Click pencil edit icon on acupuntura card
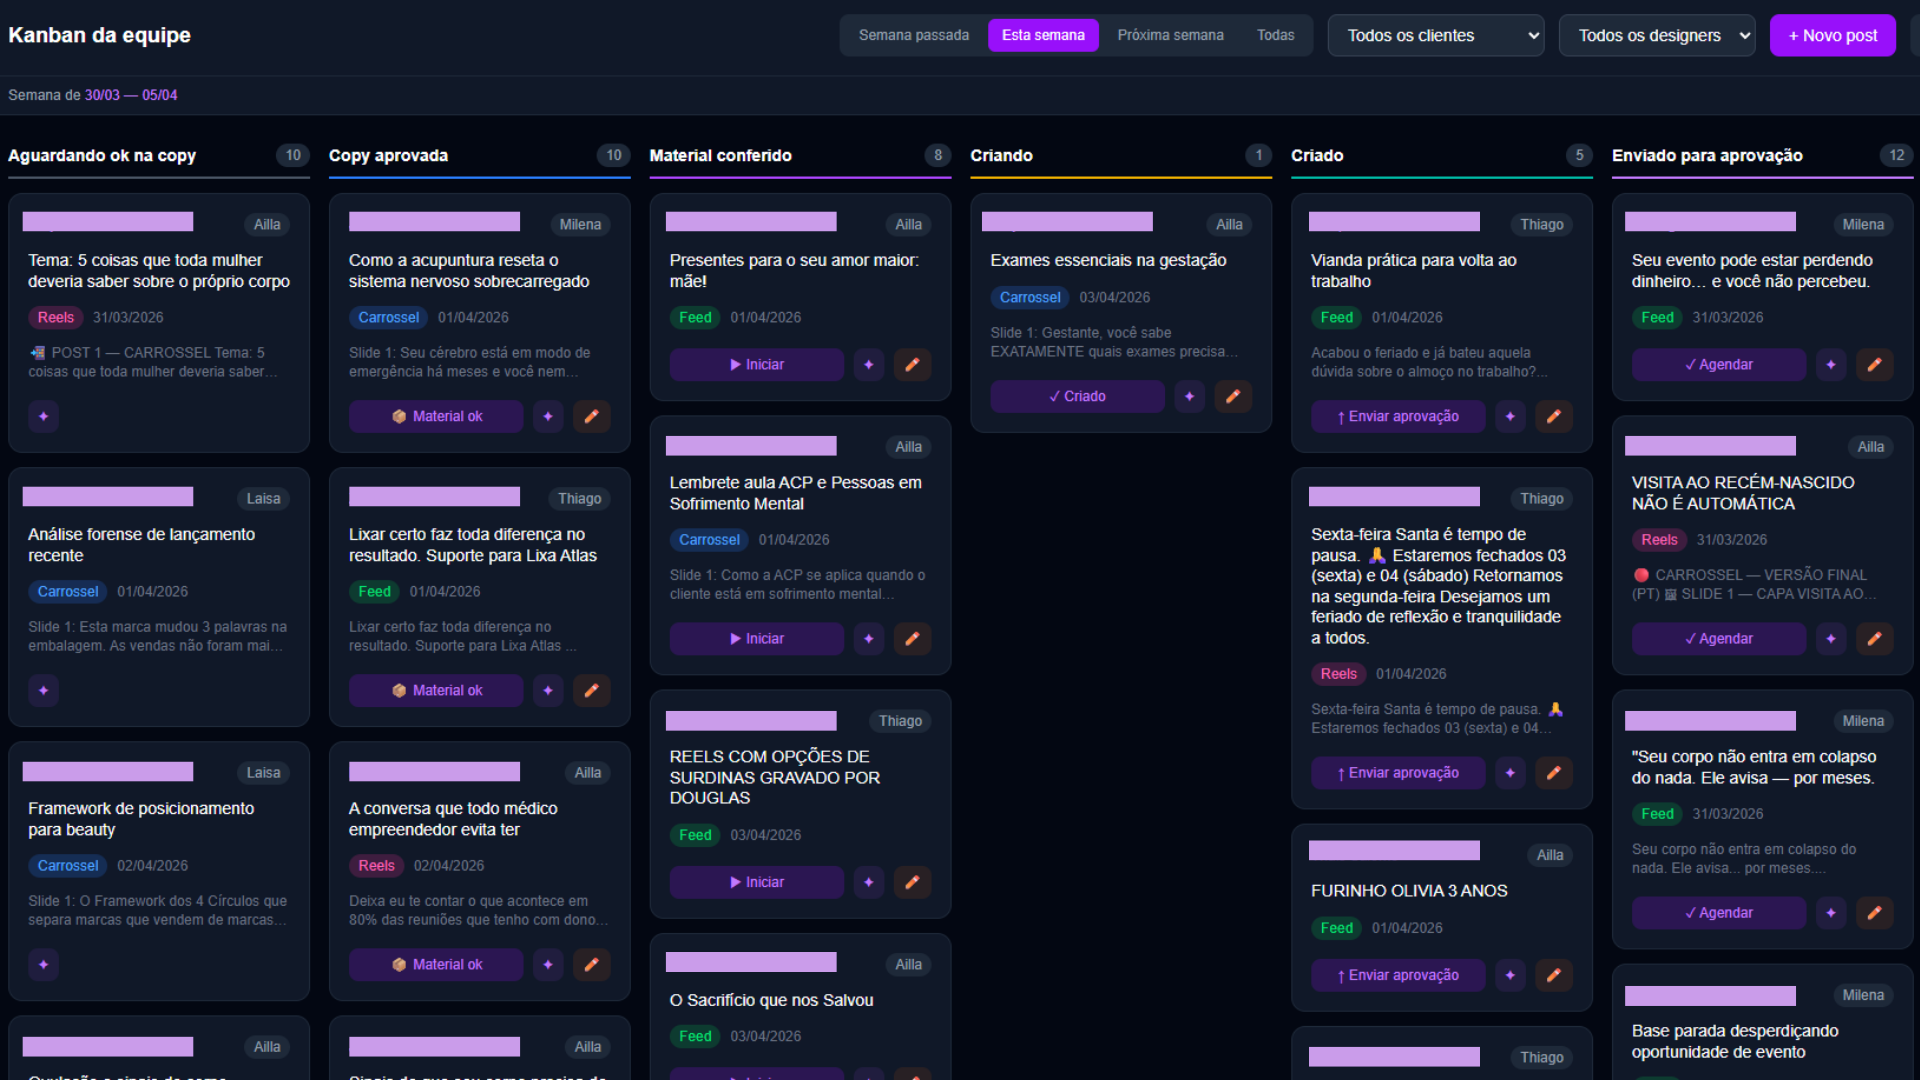The image size is (1920, 1080). [x=592, y=416]
